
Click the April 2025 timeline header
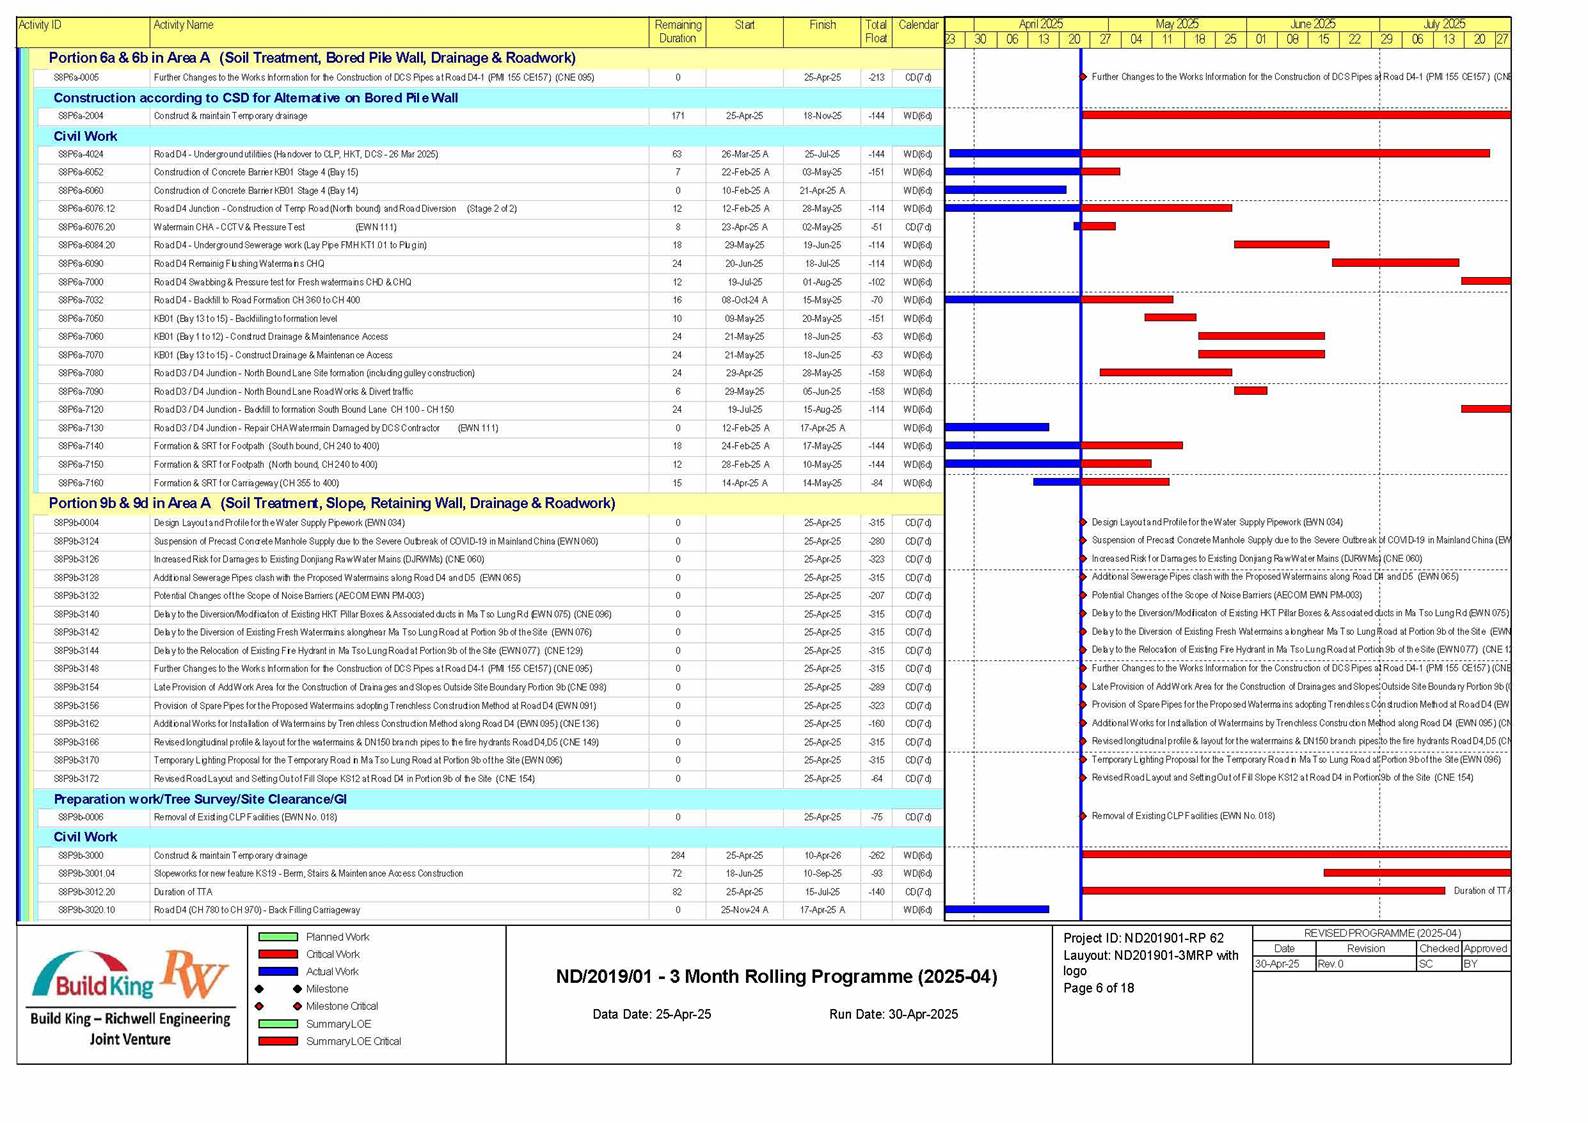tap(1041, 24)
